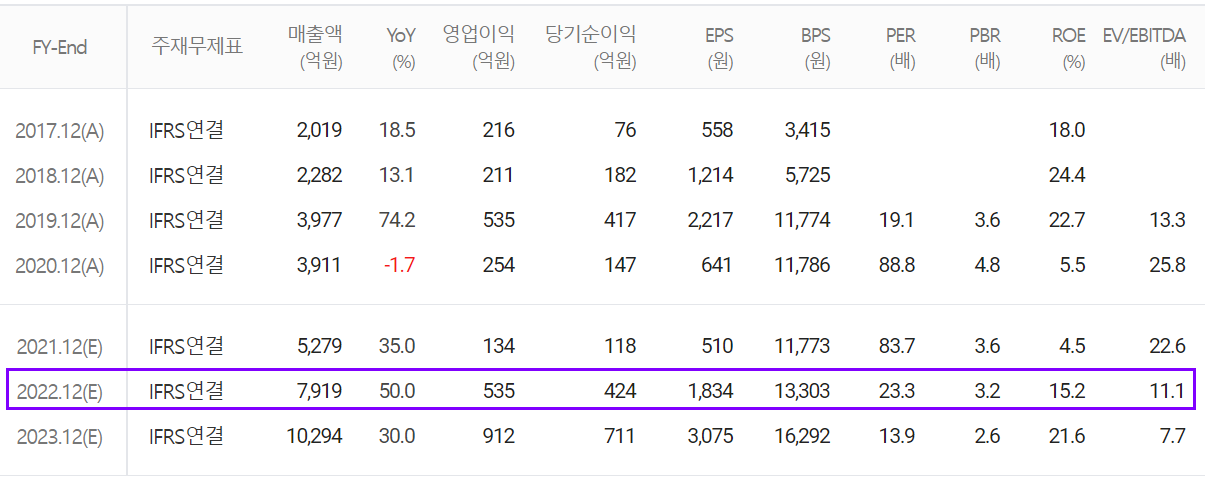Click net income 711 for 2023
Image resolution: width=1205 pixels, height=480 pixels.
point(620,436)
